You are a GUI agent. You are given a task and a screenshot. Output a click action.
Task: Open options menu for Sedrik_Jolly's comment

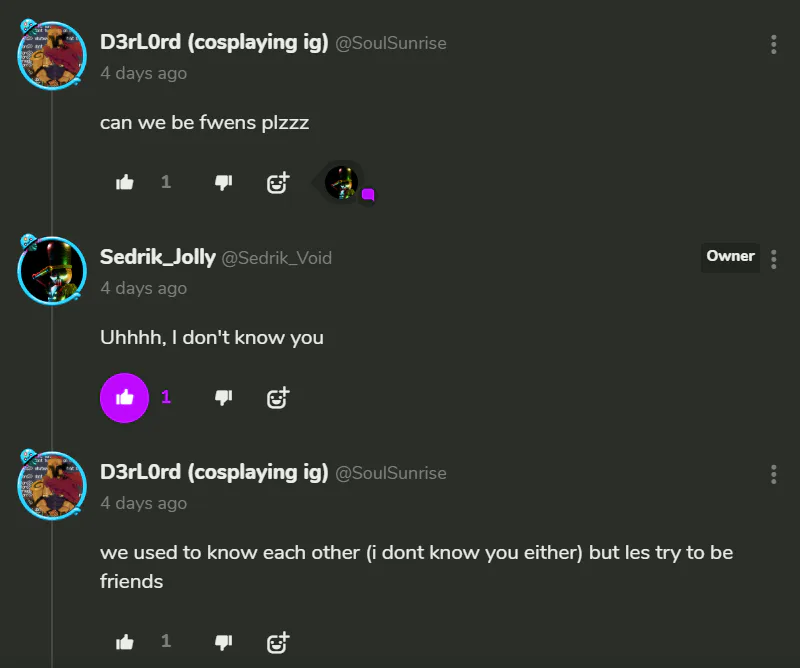774,259
